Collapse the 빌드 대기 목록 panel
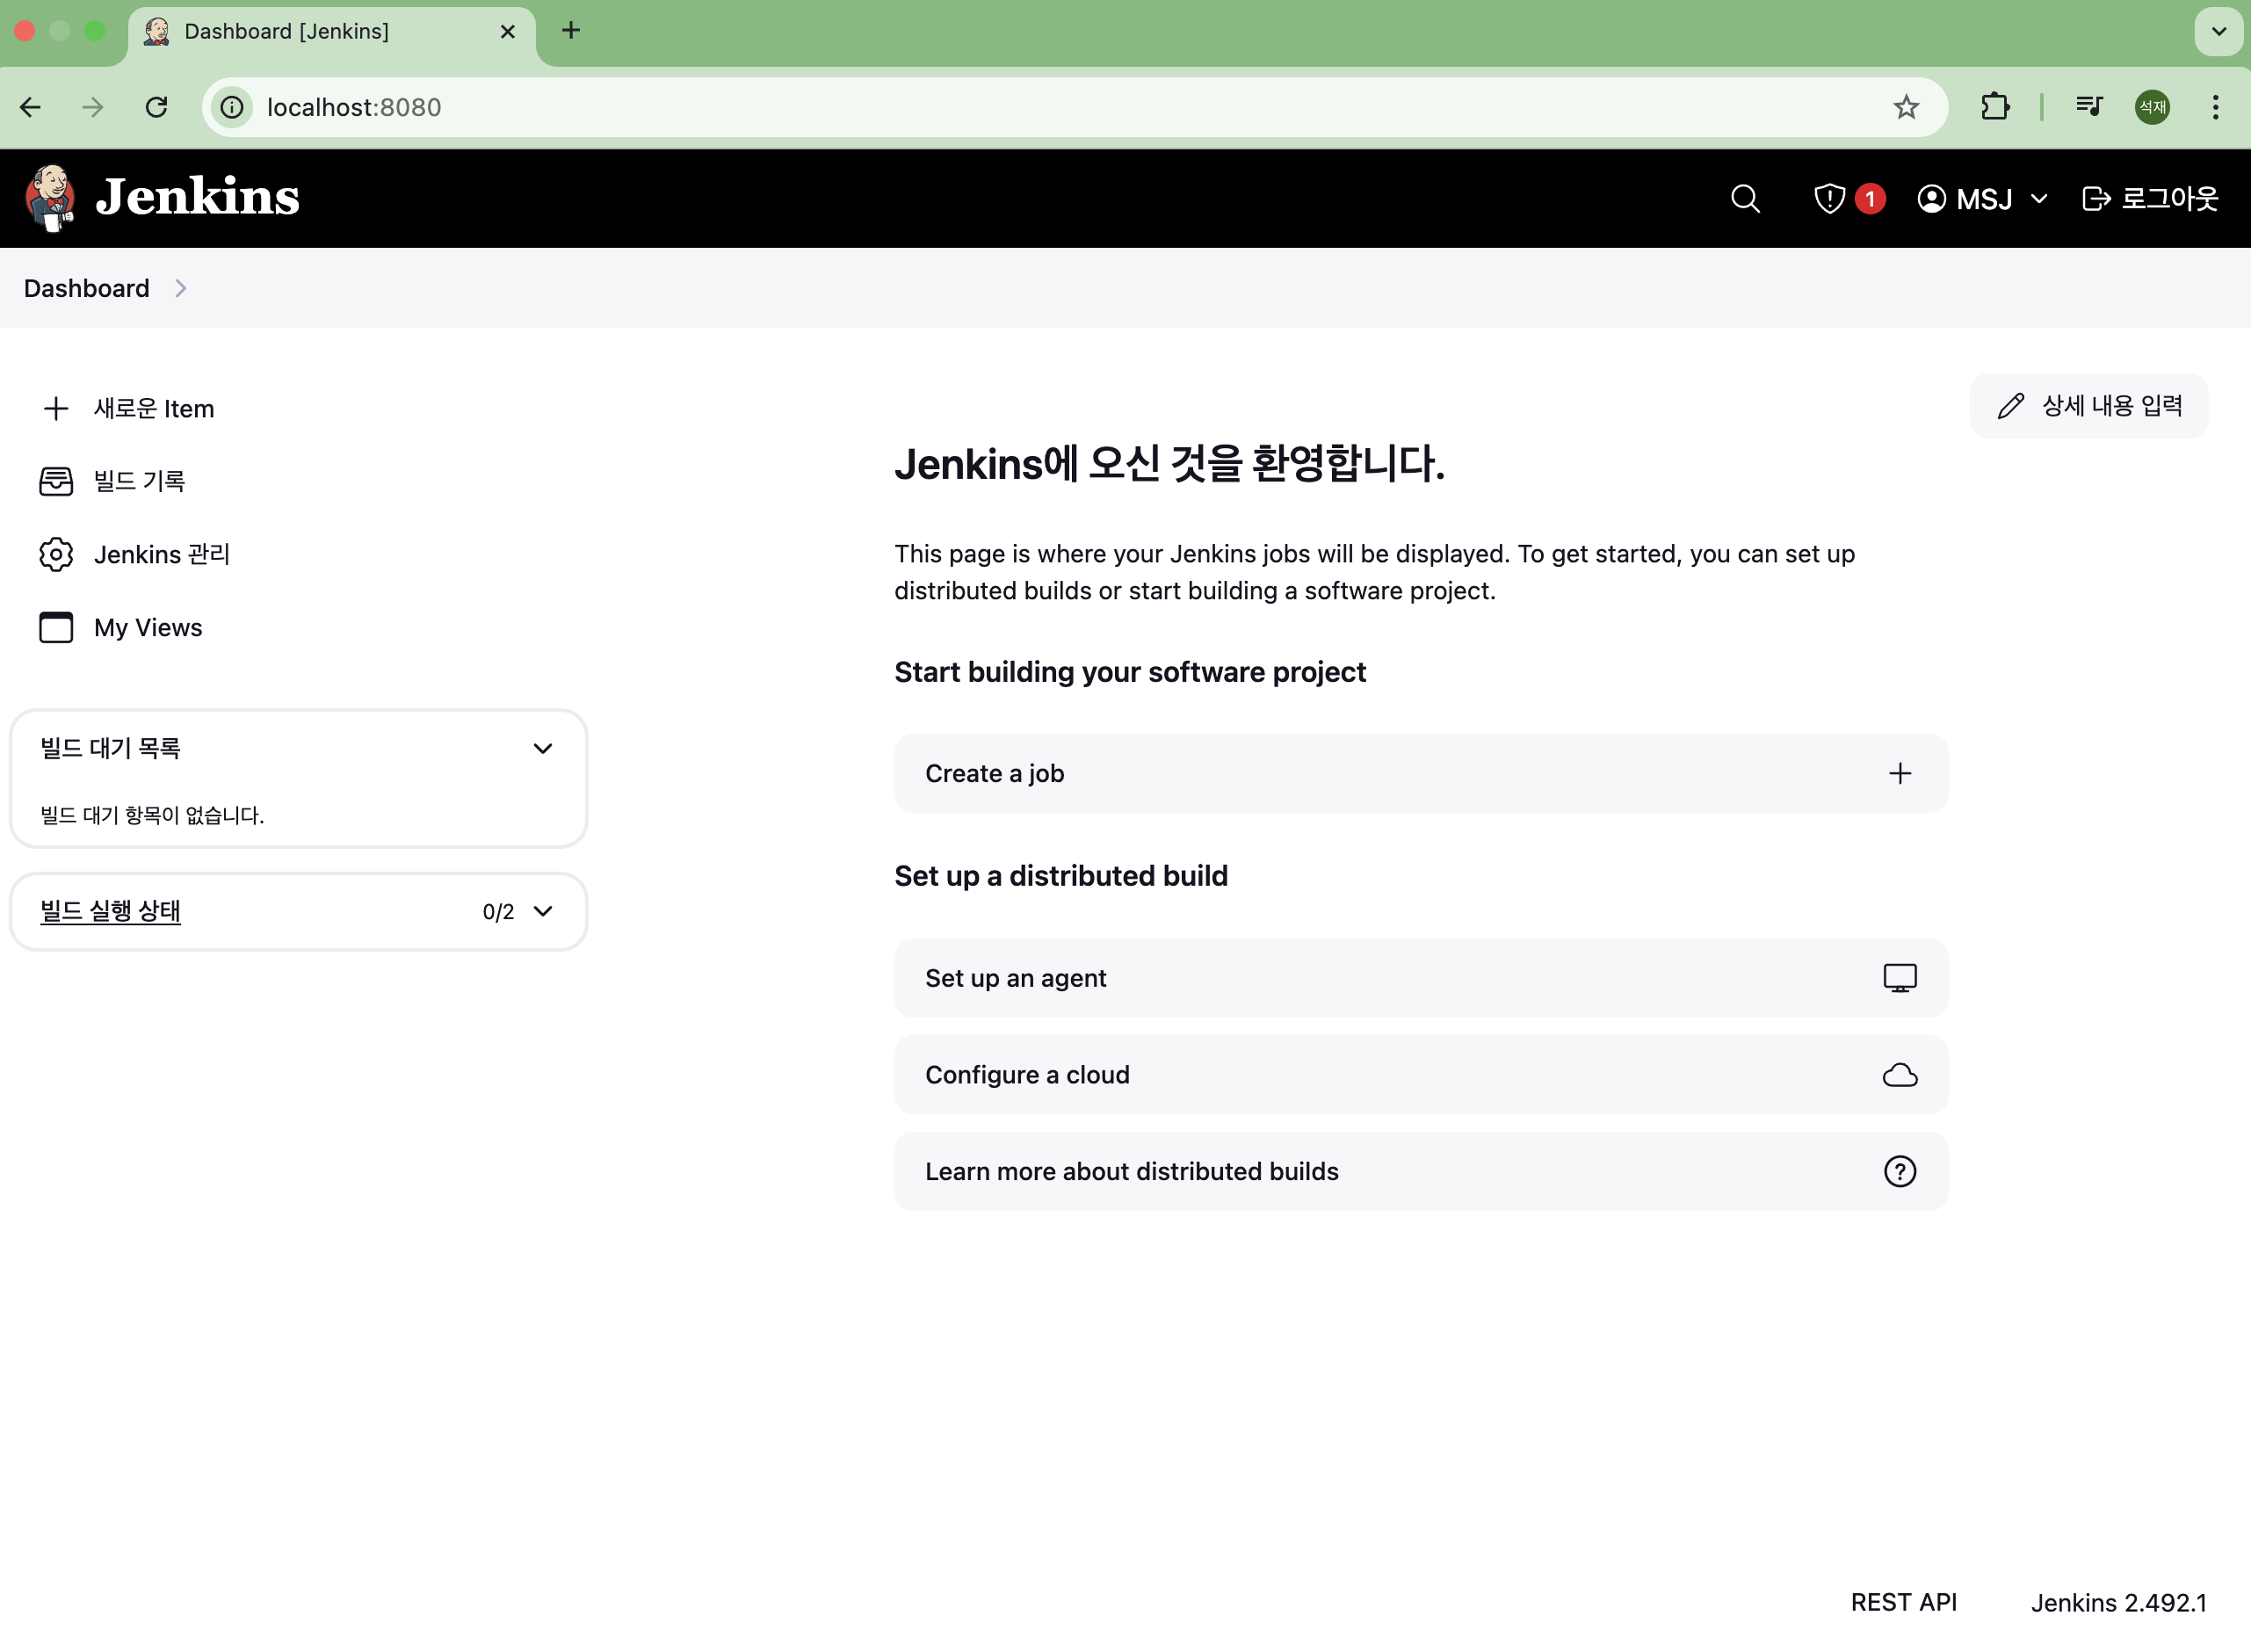This screenshot has width=2251, height=1652. (x=542, y=748)
